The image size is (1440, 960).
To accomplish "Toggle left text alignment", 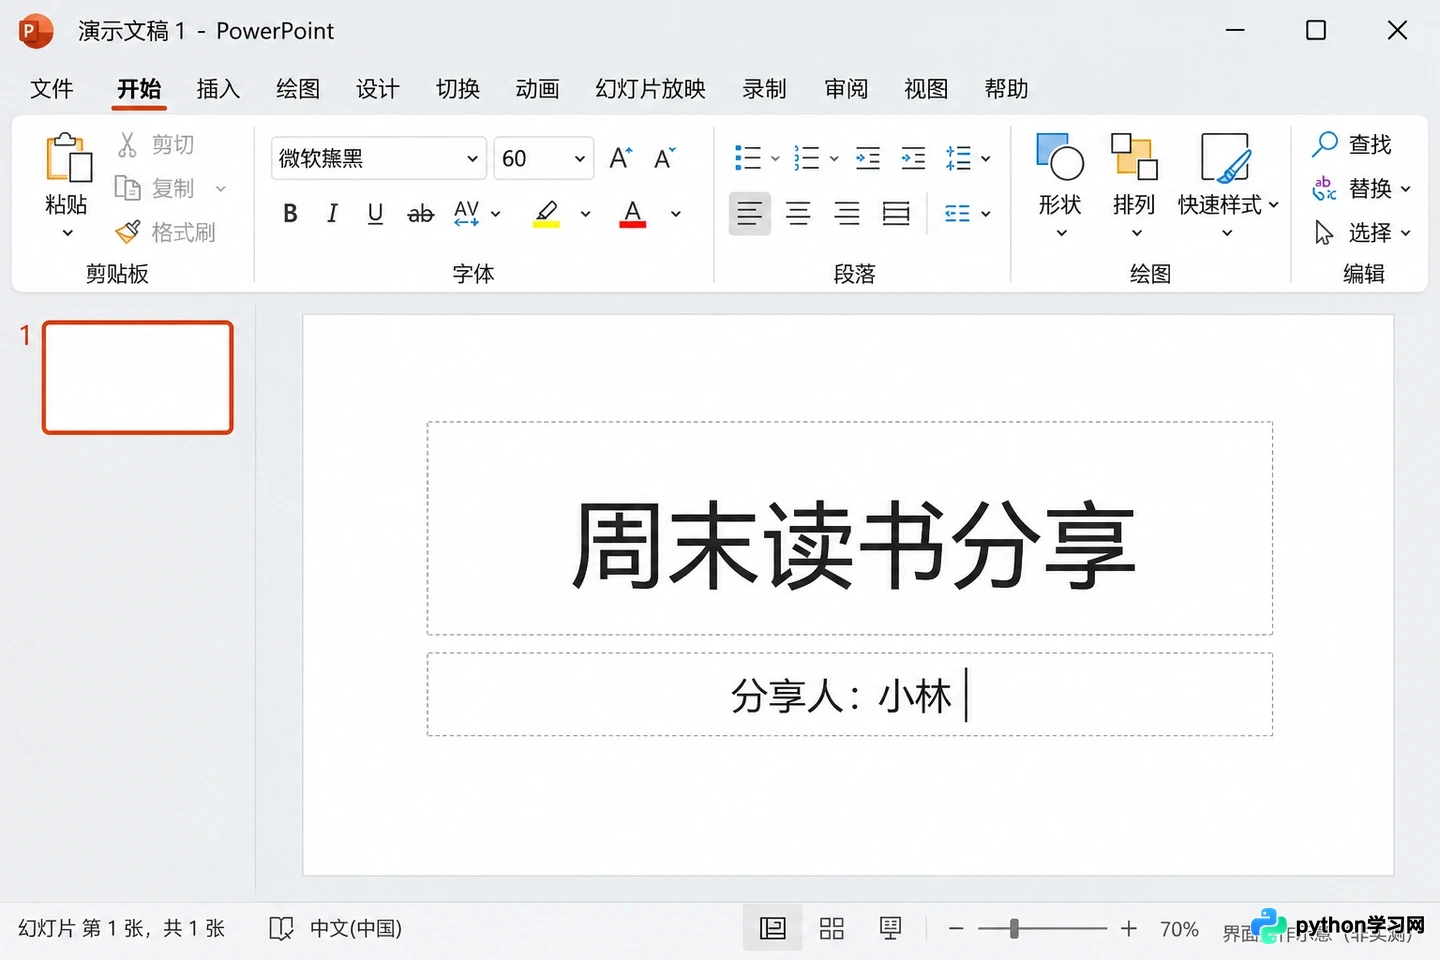I will tap(749, 213).
